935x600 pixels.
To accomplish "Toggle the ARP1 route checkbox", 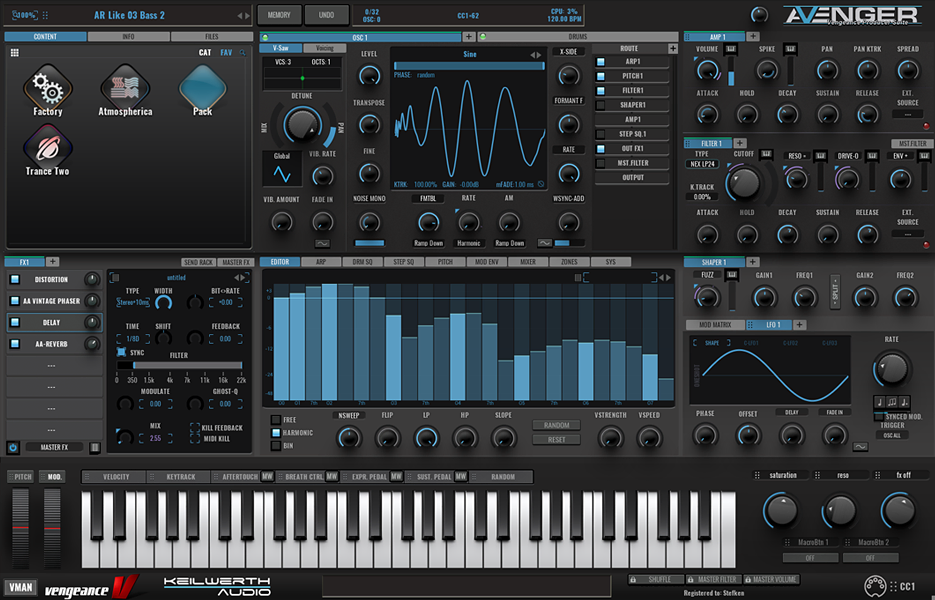I will [x=600, y=61].
